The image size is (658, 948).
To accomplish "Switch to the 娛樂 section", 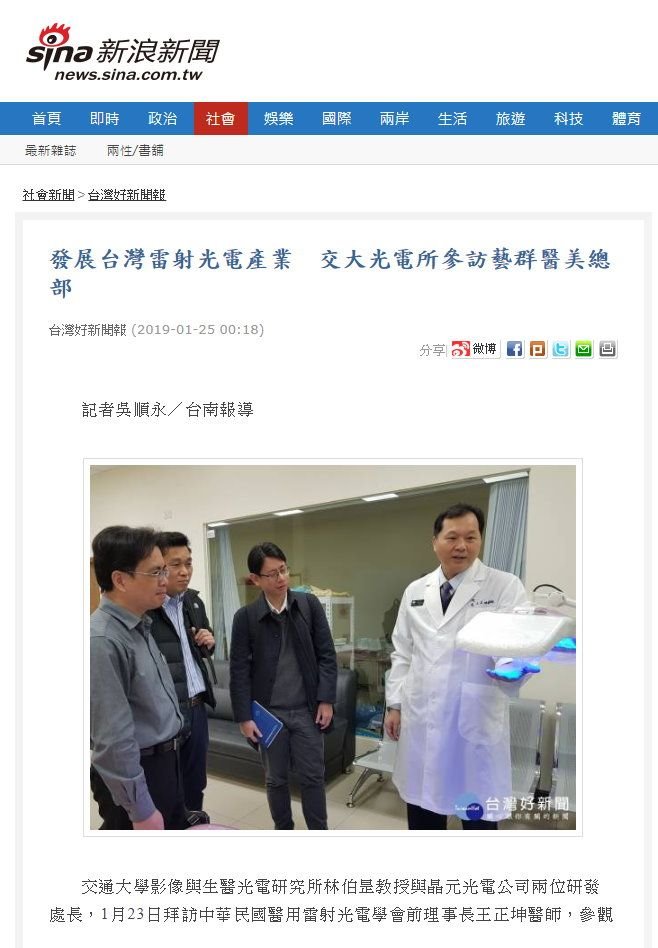I will pos(279,118).
